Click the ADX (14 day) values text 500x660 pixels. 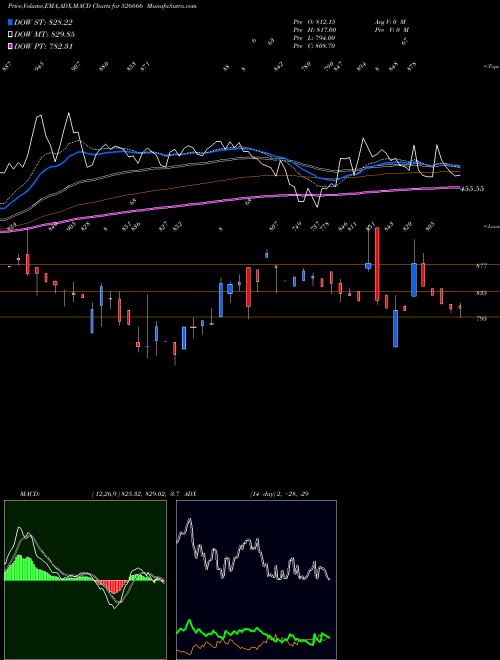click(x=279, y=494)
